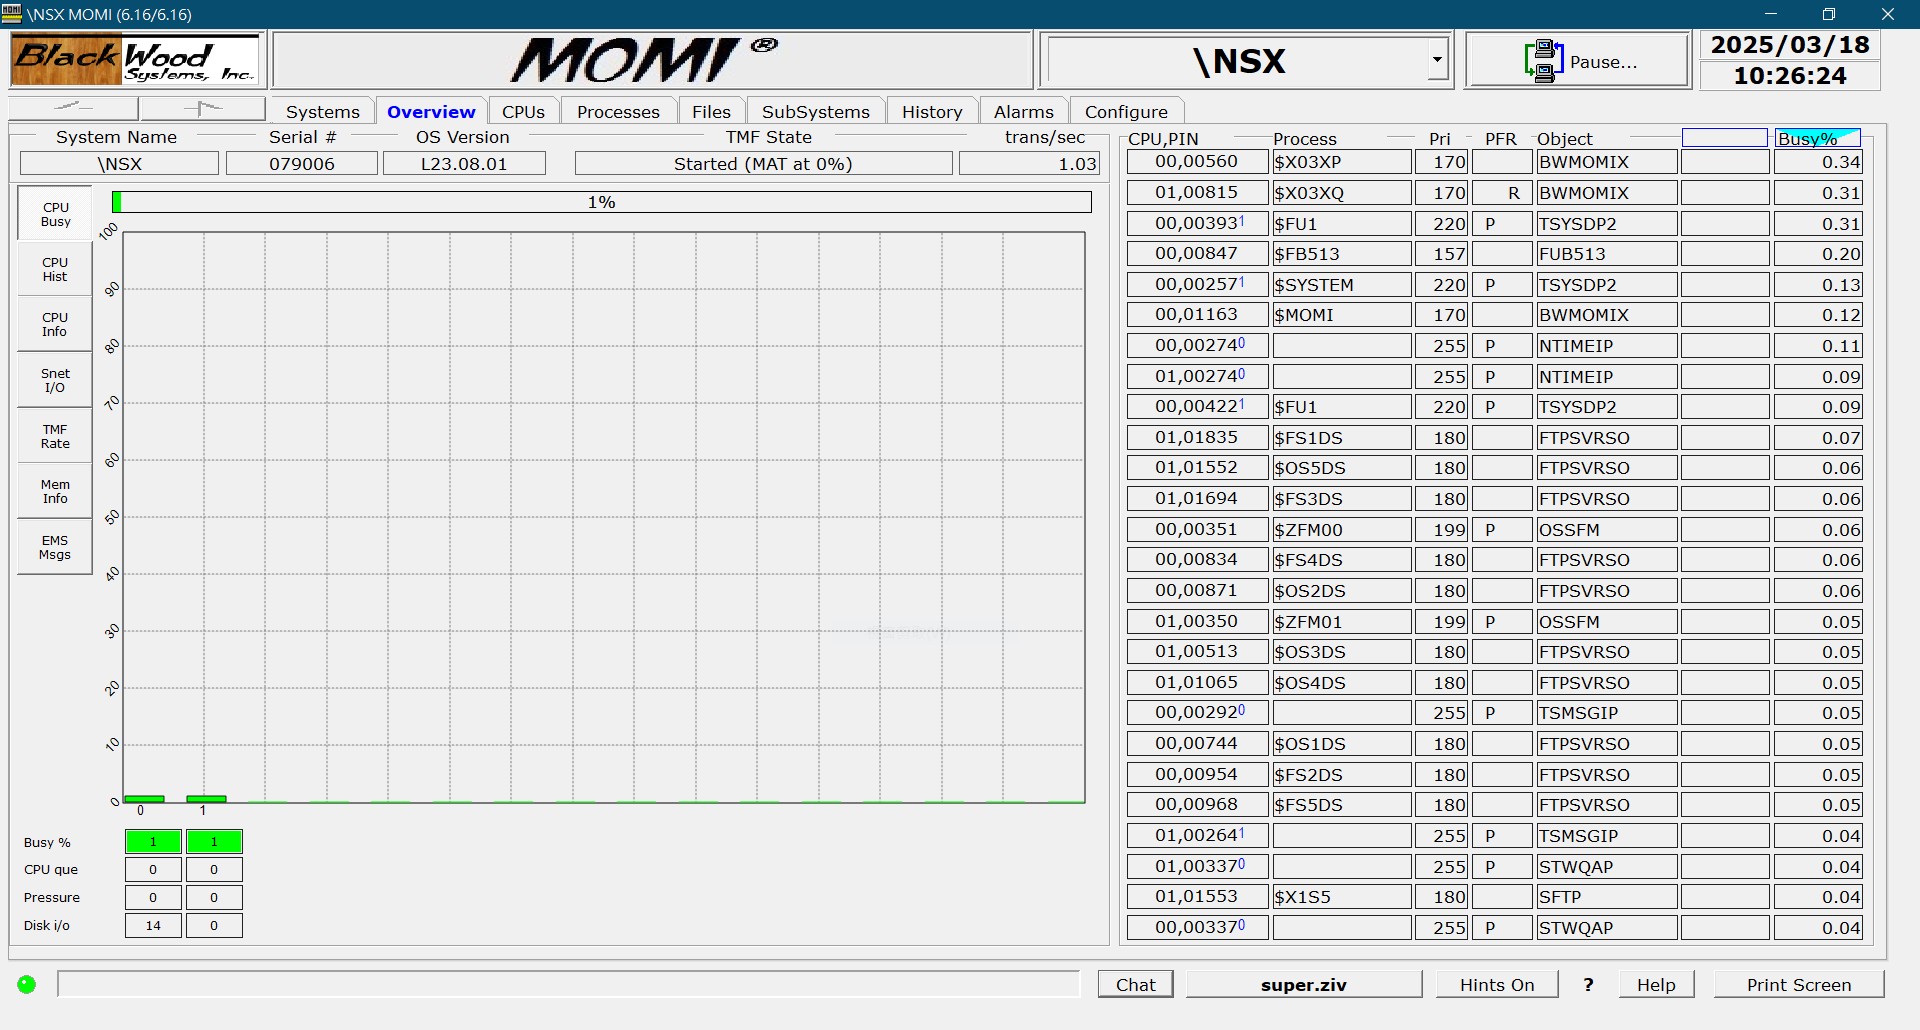Click the System Name field \NSX
This screenshot has width=1920, height=1030.
[x=119, y=164]
